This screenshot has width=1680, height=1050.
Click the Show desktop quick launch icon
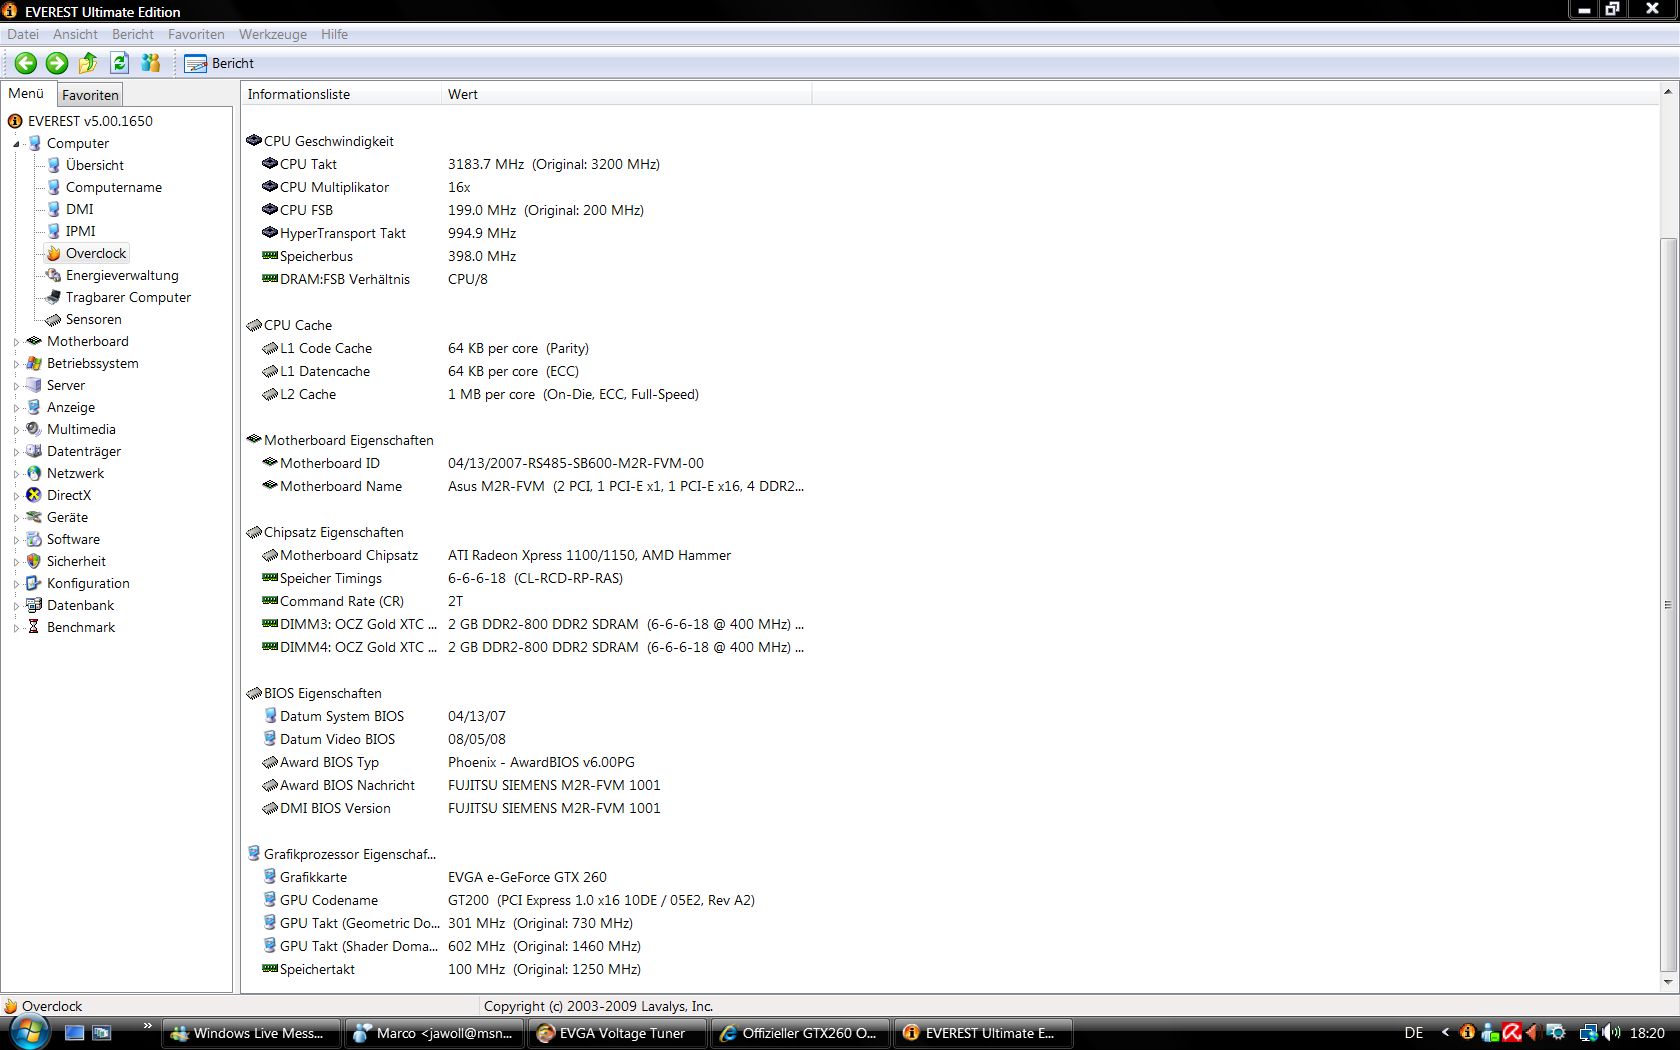[x=74, y=1033]
